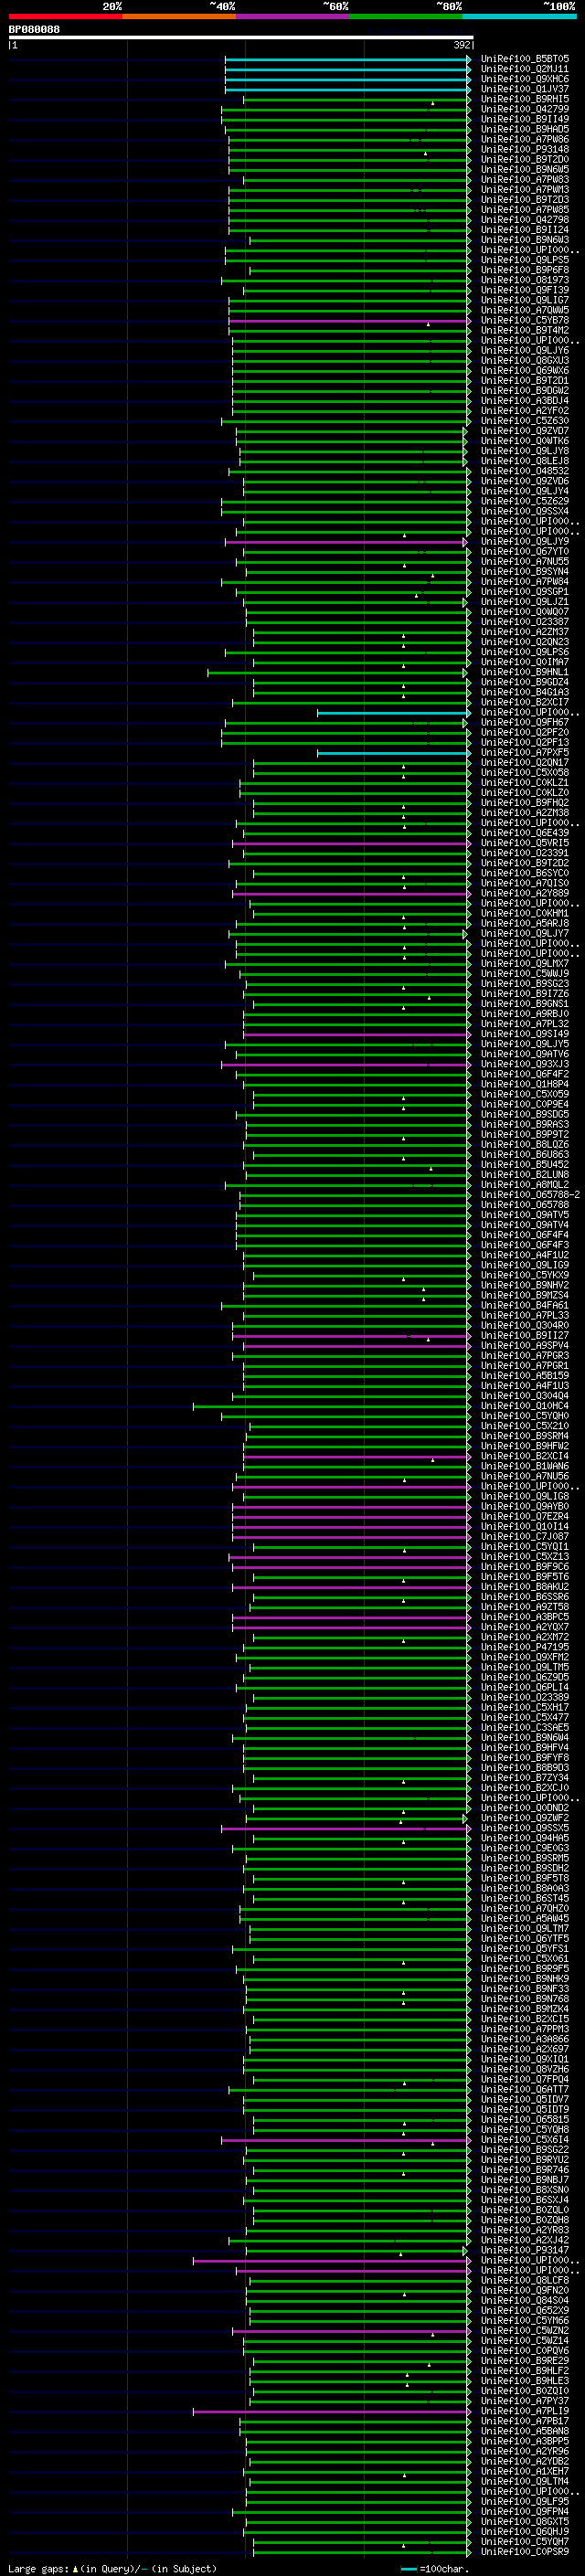This screenshot has height=2576, width=585.
Task: Open hit UniRef100_Q2MJ11
Action: click(525, 69)
